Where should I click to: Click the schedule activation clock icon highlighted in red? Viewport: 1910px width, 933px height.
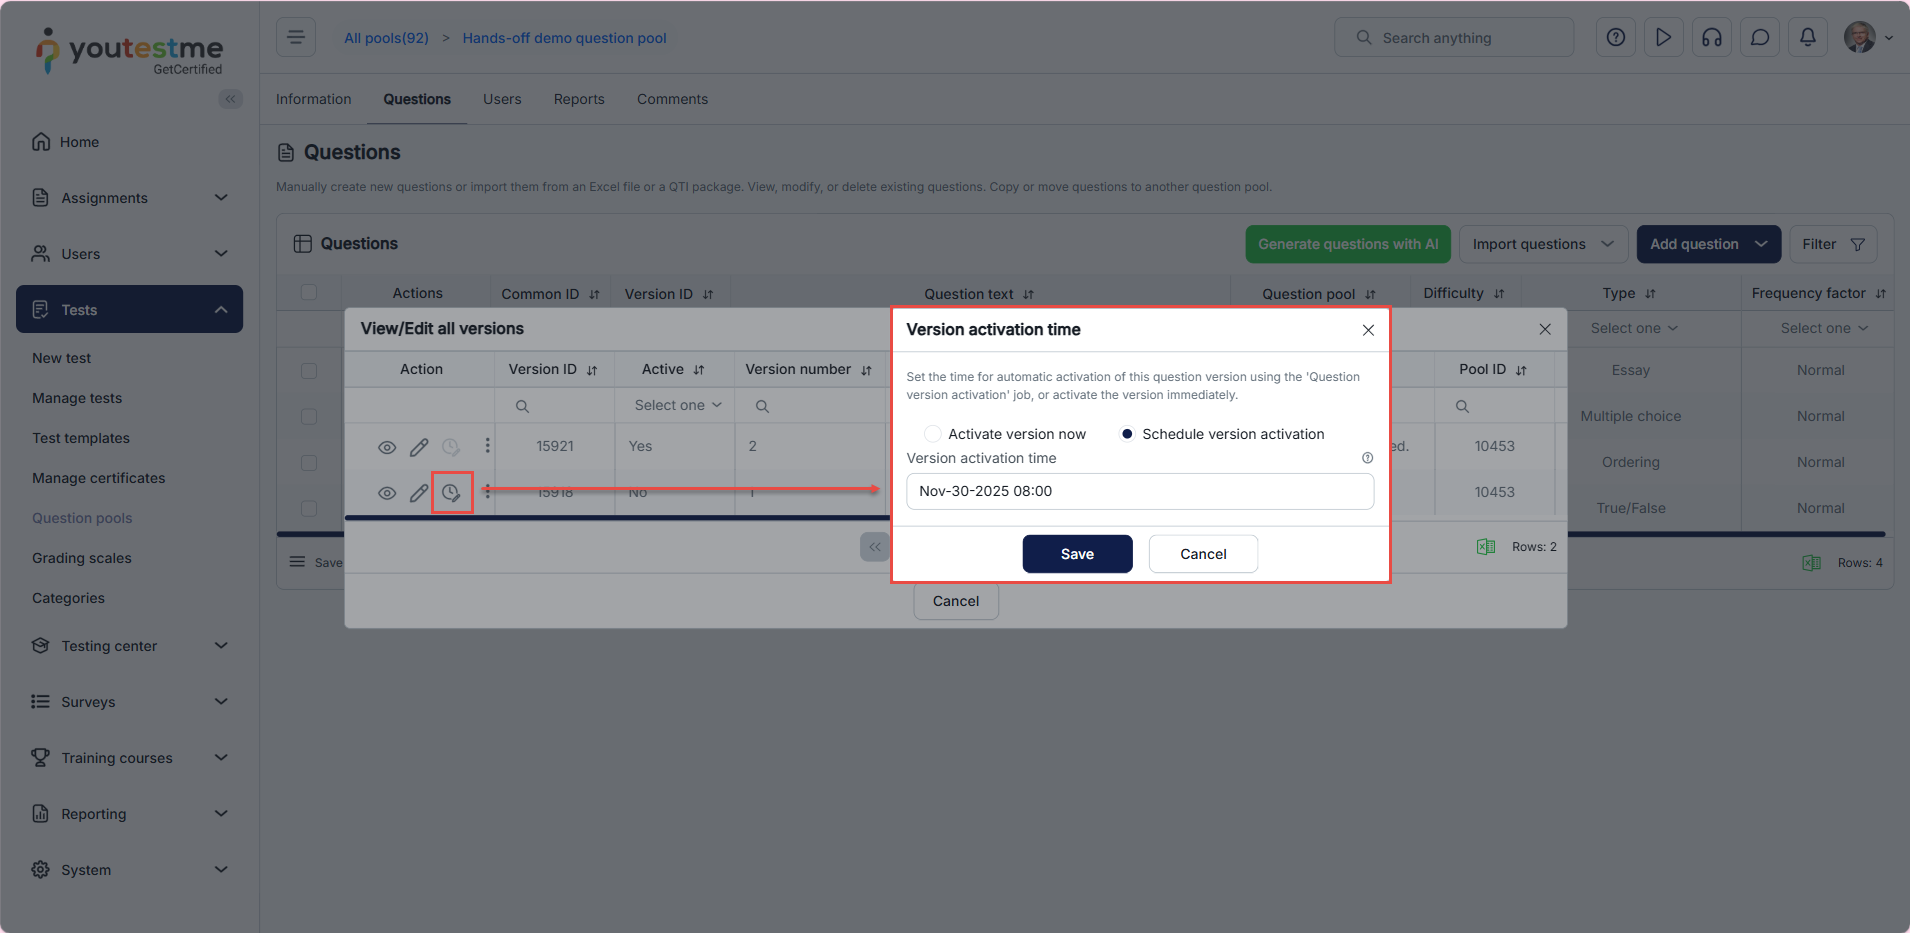452,493
